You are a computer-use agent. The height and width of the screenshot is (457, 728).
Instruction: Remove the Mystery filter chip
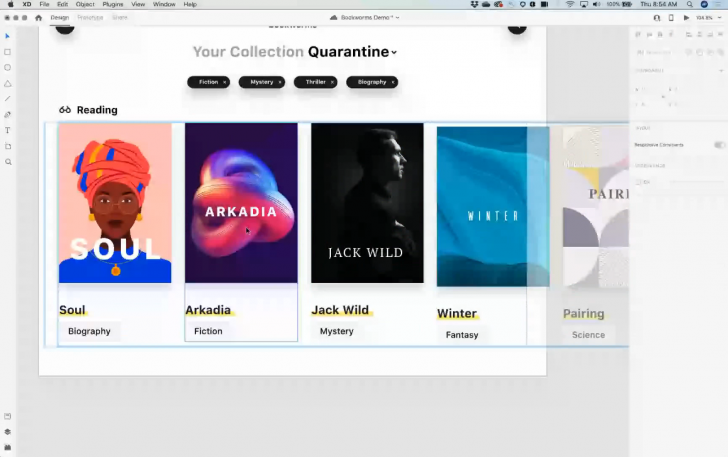click(280, 82)
